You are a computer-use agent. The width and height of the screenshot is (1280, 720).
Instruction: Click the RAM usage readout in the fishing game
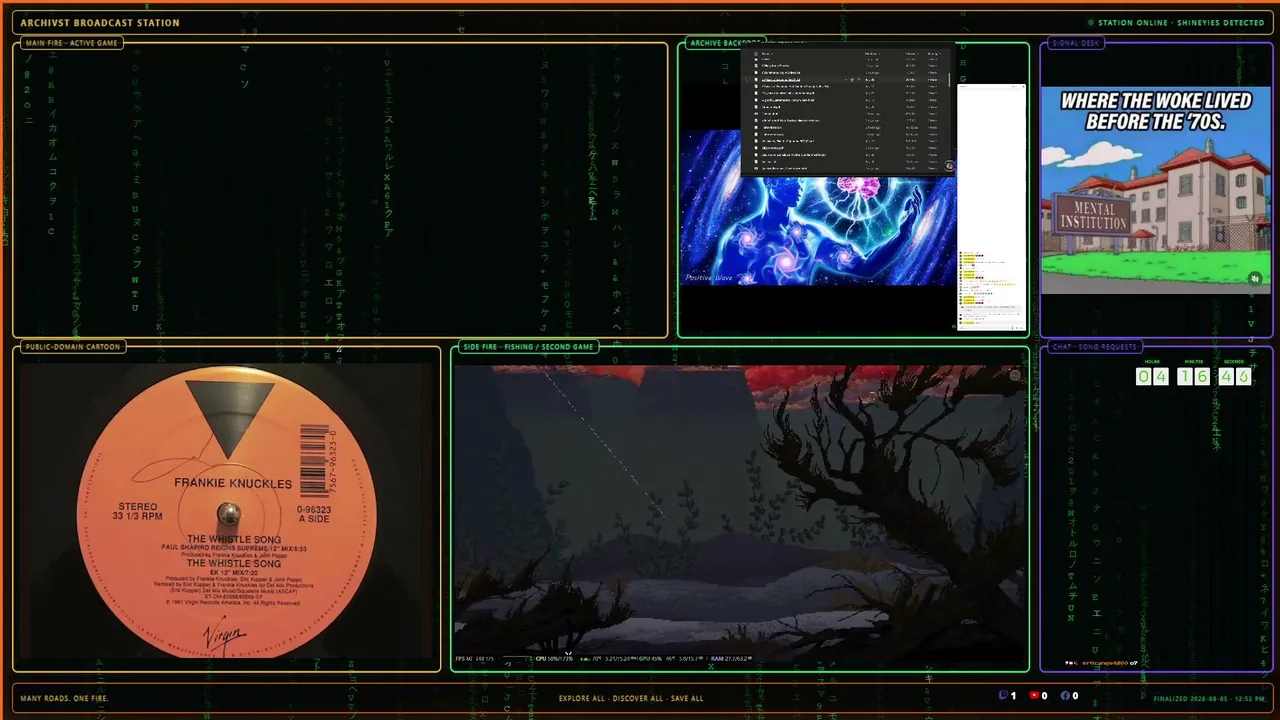[729, 659]
